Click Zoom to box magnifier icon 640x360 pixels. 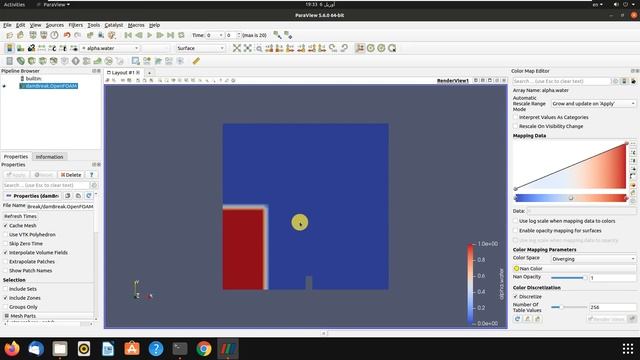[x=259, y=48]
